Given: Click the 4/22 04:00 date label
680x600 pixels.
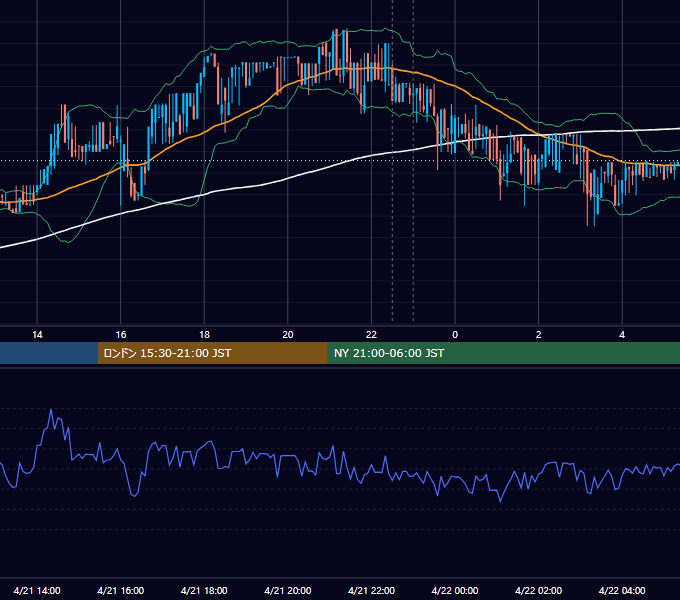Looking at the screenshot, I should coord(622,590).
